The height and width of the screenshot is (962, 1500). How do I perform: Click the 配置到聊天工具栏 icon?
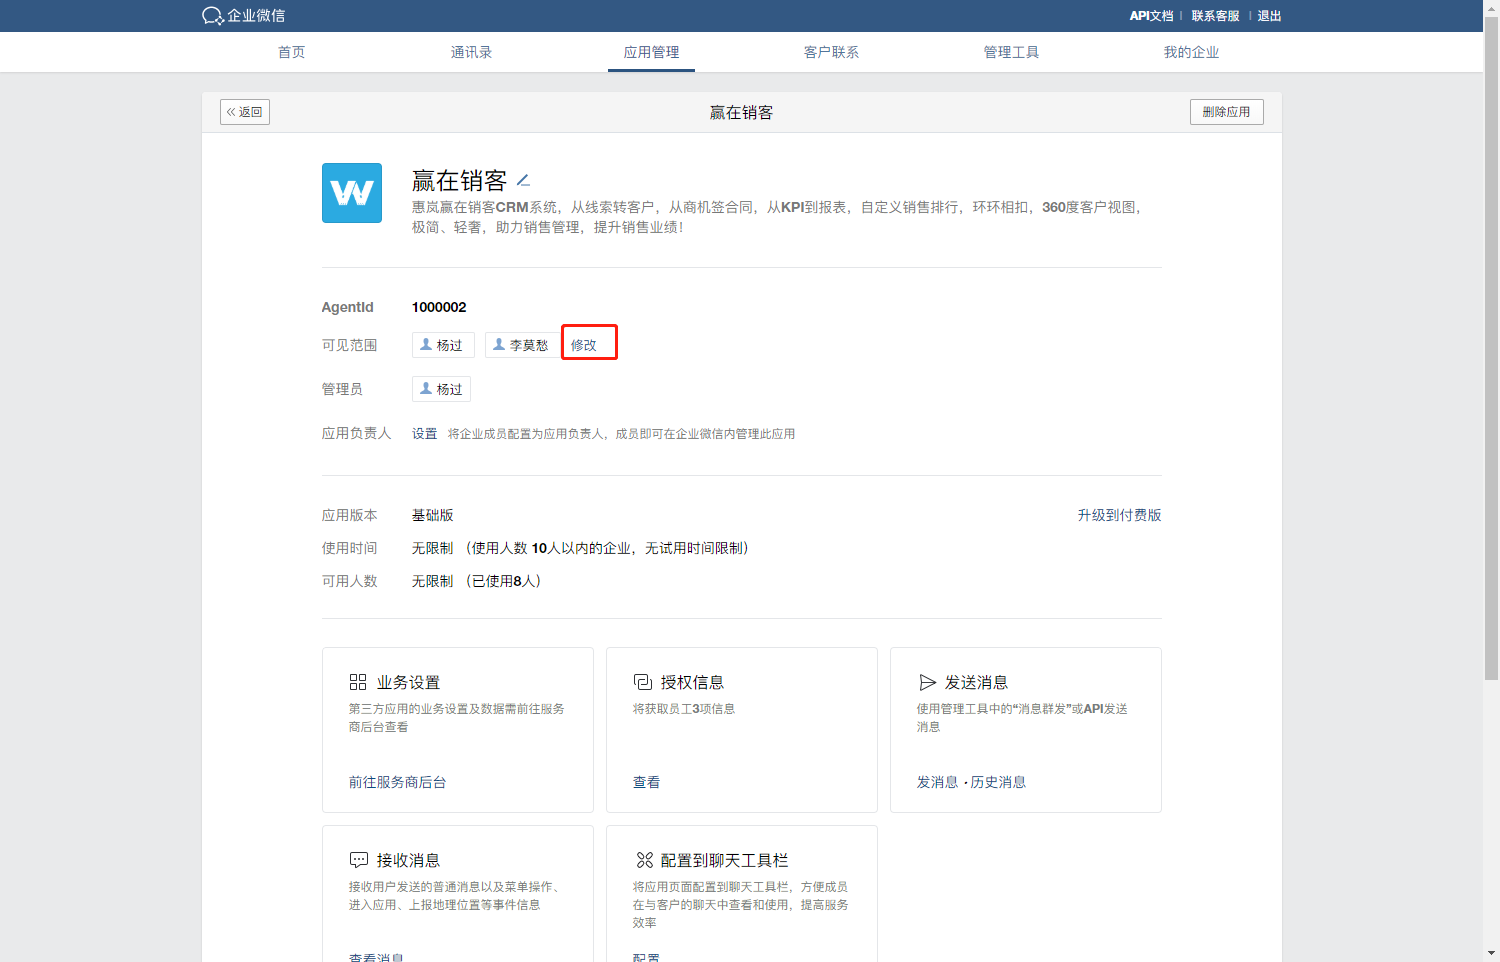644,860
